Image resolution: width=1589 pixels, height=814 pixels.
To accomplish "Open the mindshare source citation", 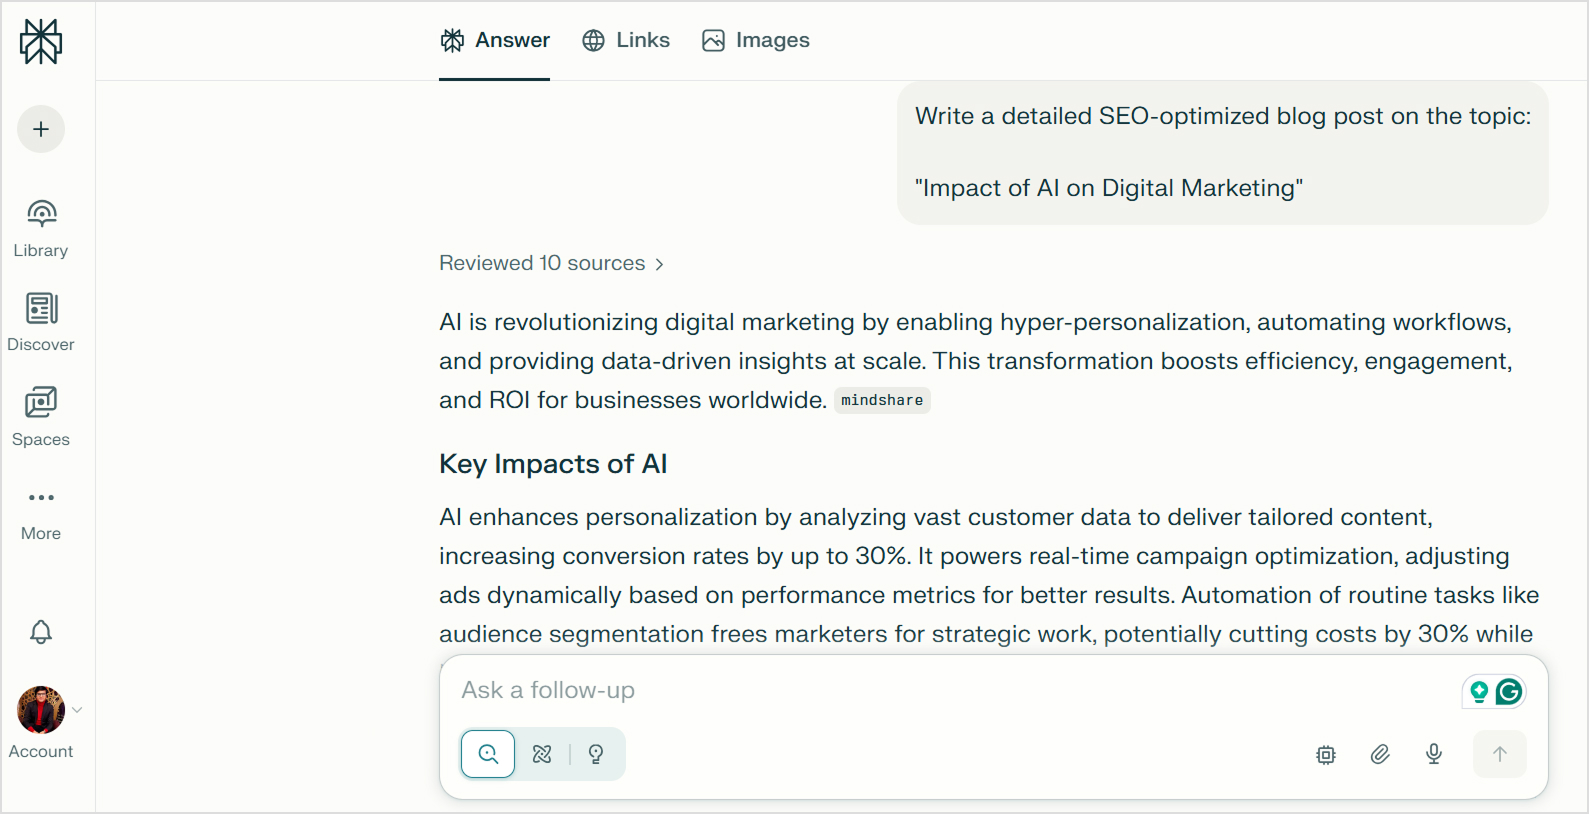I will coord(882,400).
